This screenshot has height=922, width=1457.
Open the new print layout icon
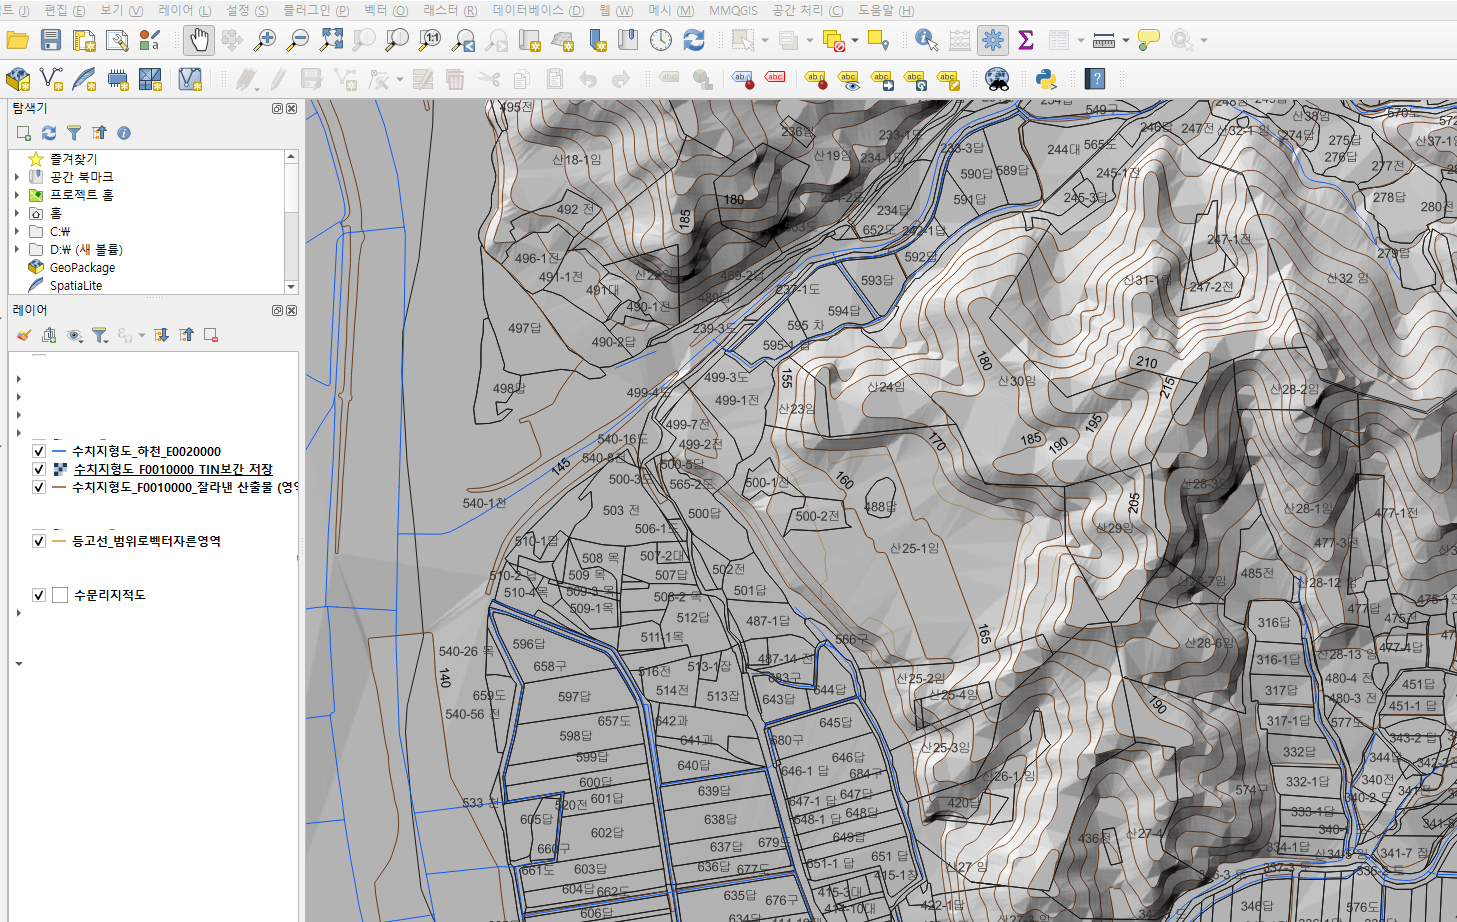coord(84,40)
